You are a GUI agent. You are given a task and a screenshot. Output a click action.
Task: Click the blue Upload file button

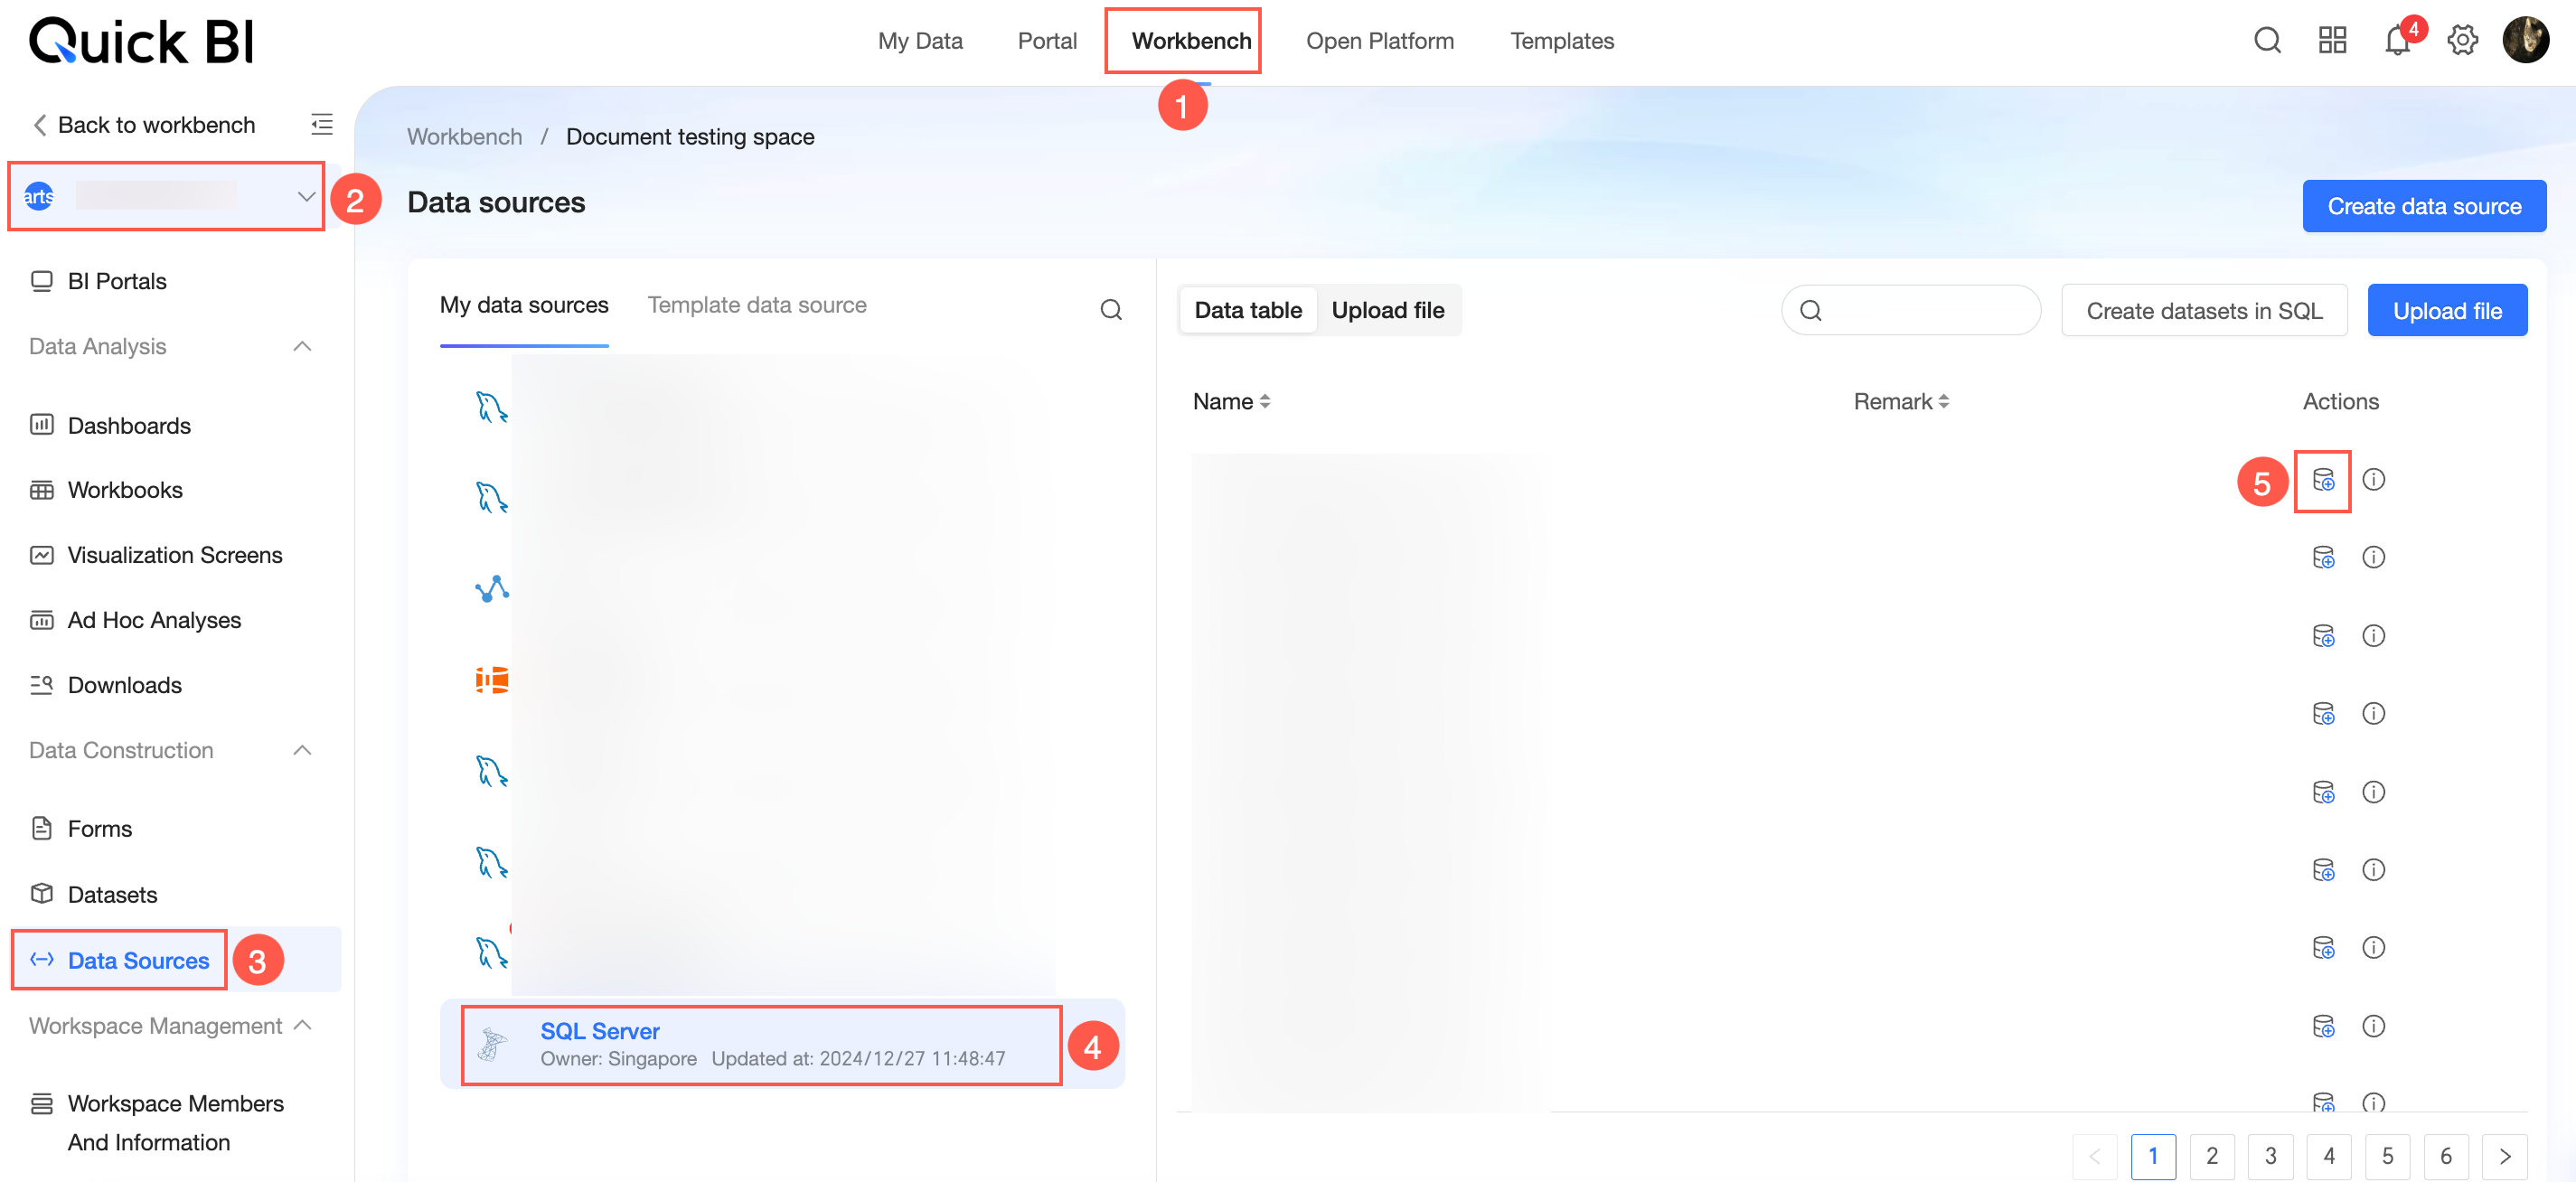(x=2447, y=310)
